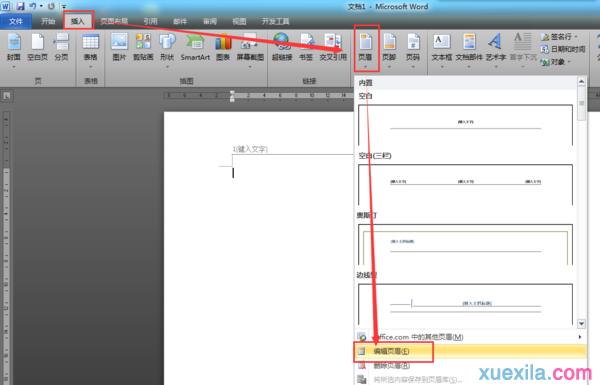Screen dimensions: 600x385
Task: Open the Shapes (形状) gallery
Action: [x=167, y=51]
